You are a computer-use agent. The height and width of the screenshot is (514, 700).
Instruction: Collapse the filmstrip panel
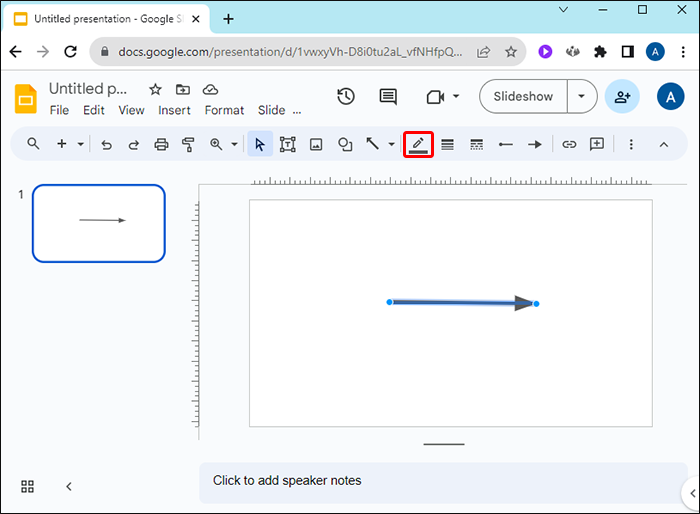[69, 486]
